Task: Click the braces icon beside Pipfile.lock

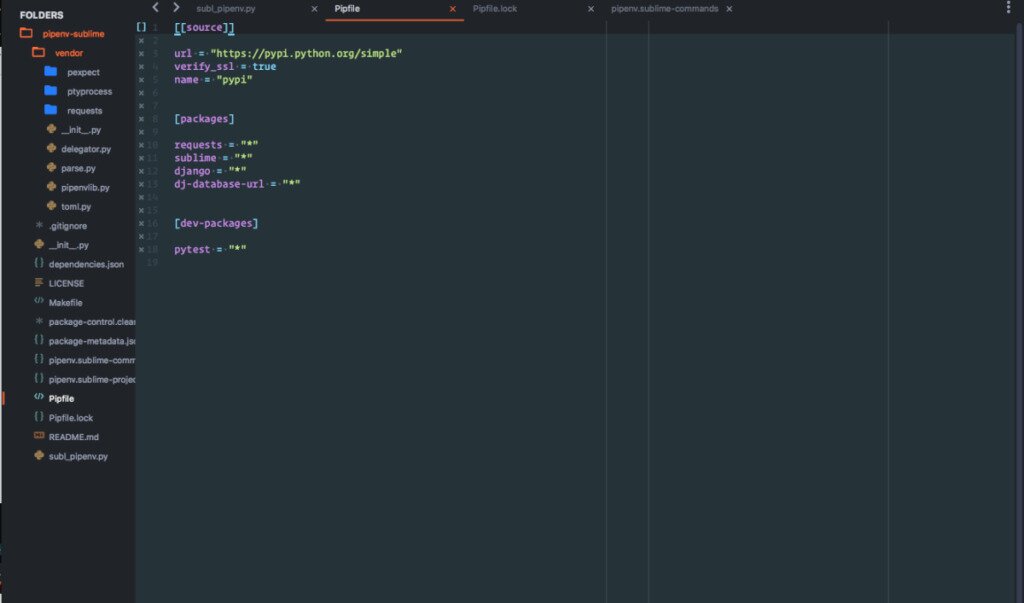Action: click(38, 417)
